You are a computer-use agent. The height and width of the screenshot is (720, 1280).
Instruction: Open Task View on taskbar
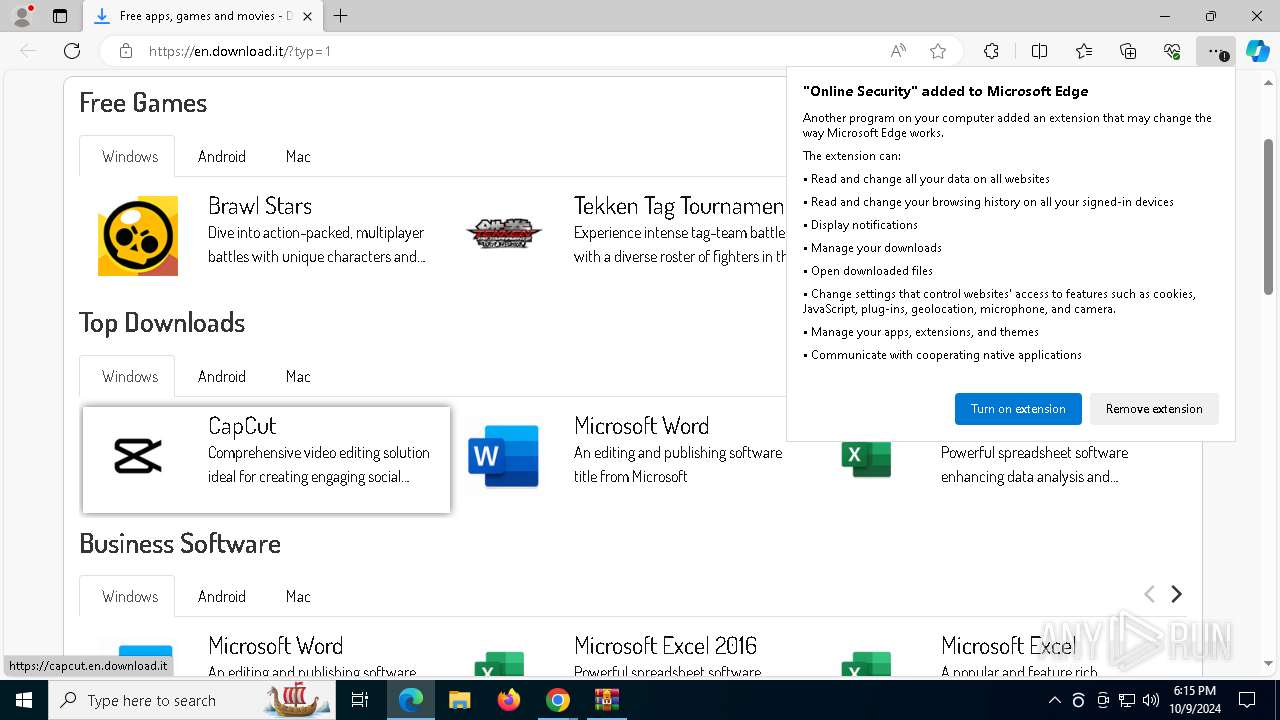tap(360, 700)
